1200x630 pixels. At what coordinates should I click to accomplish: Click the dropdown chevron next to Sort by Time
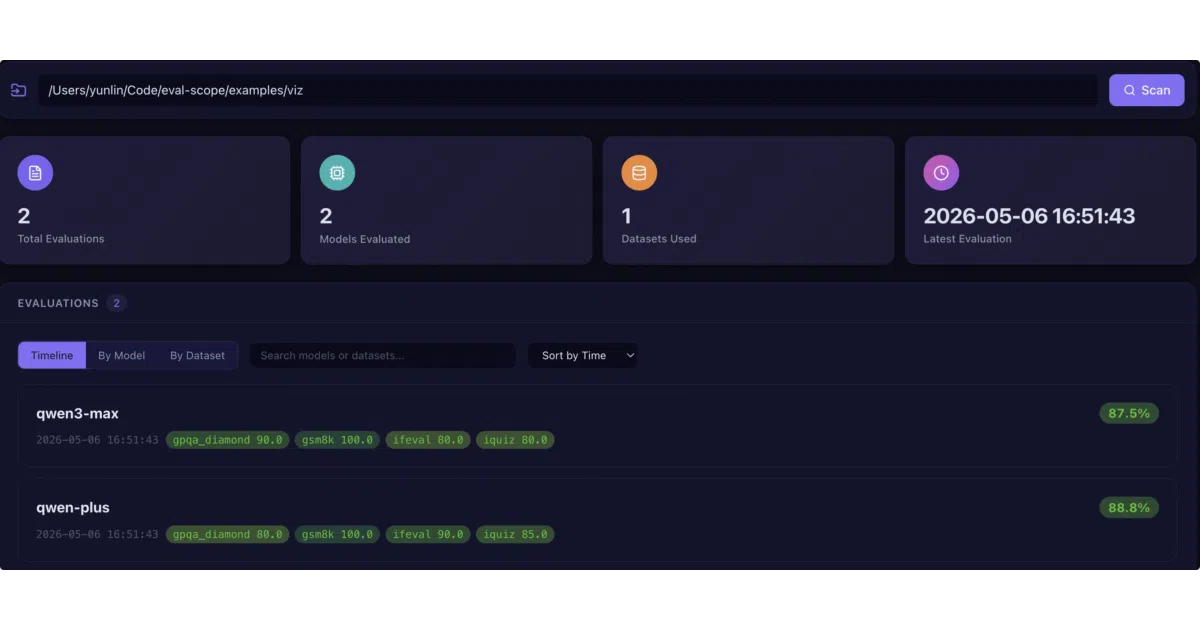[630, 355]
